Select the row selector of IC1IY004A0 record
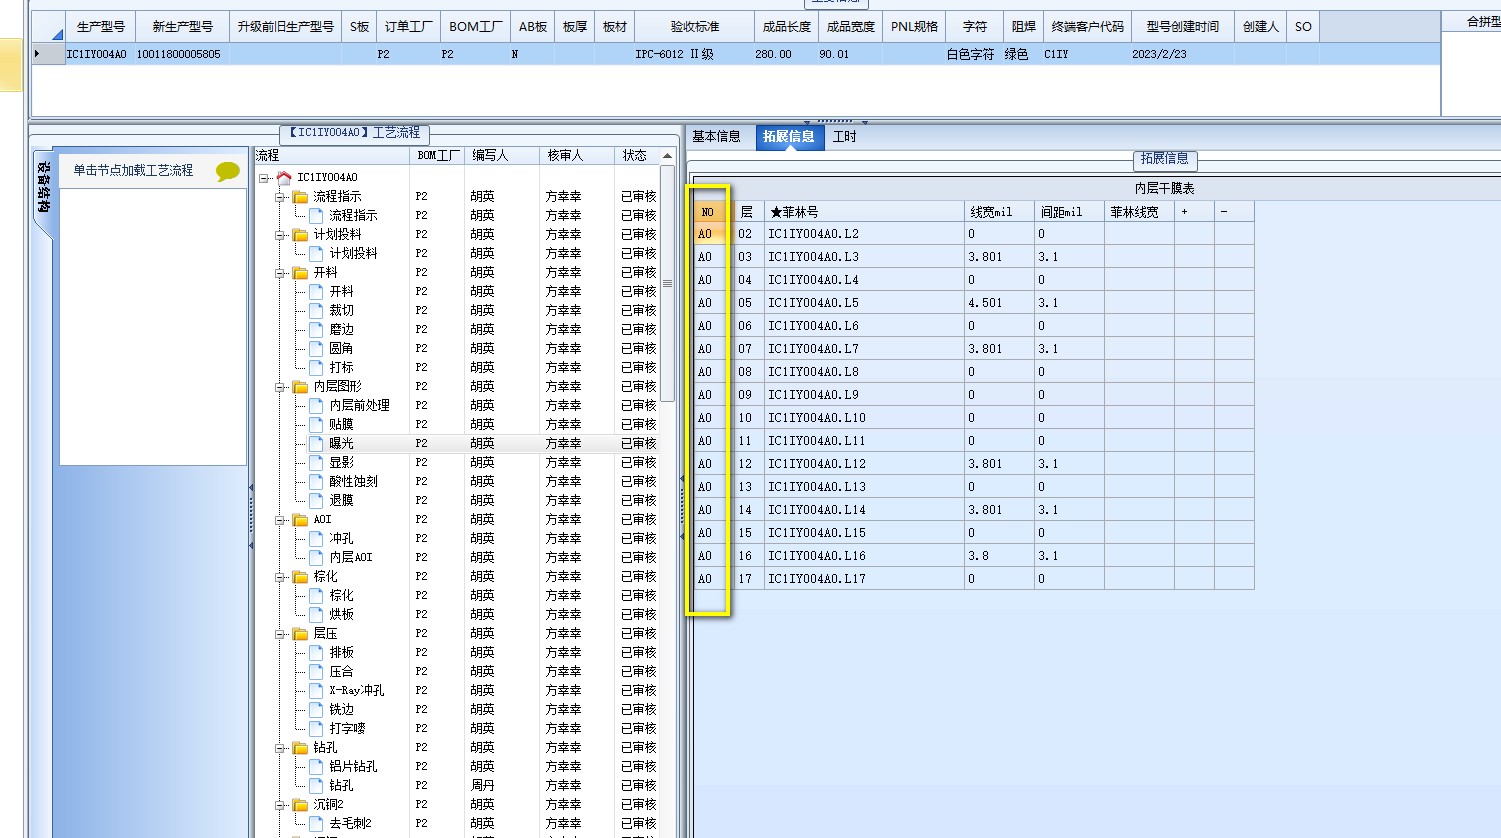 coord(49,54)
